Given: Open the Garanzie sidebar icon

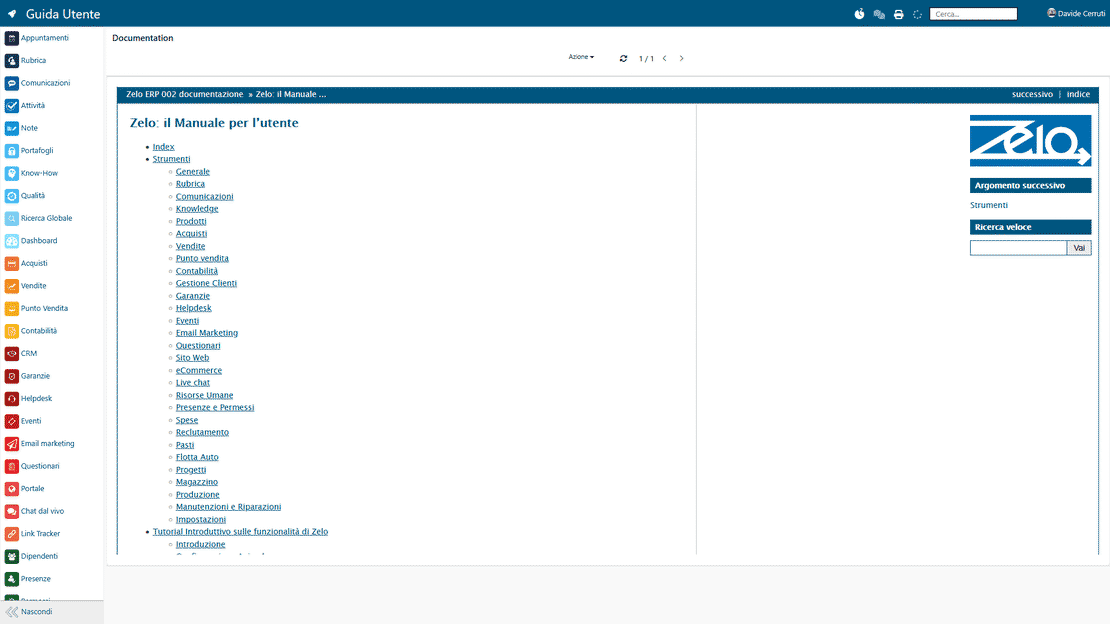Looking at the screenshot, I should coord(11,376).
